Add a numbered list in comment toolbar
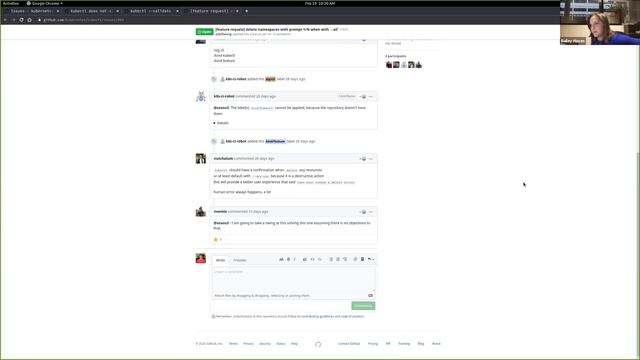This screenshot has height=360, width=640. pyautogui.click(x=338, y=260)
